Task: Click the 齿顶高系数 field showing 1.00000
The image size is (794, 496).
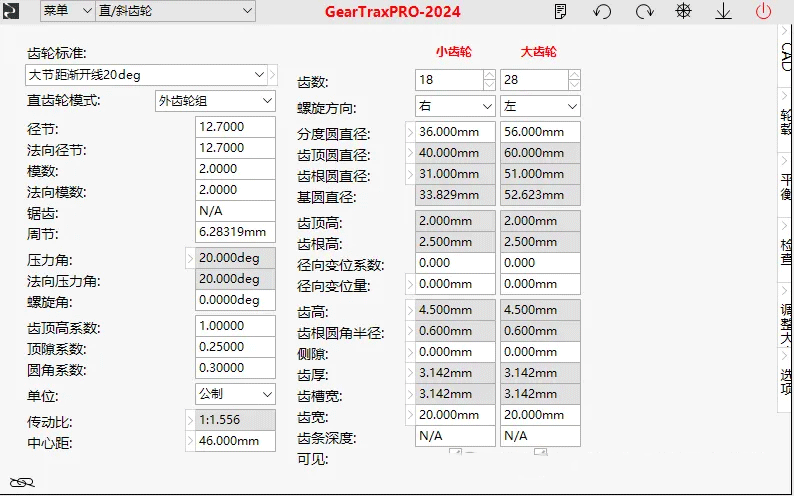Action: [x=235, y=325]
